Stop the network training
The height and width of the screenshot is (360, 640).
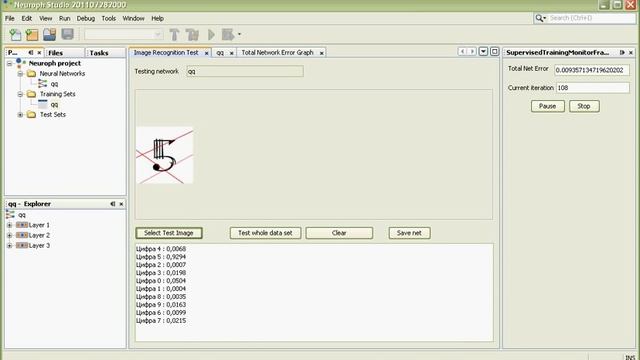coord(584,106)
